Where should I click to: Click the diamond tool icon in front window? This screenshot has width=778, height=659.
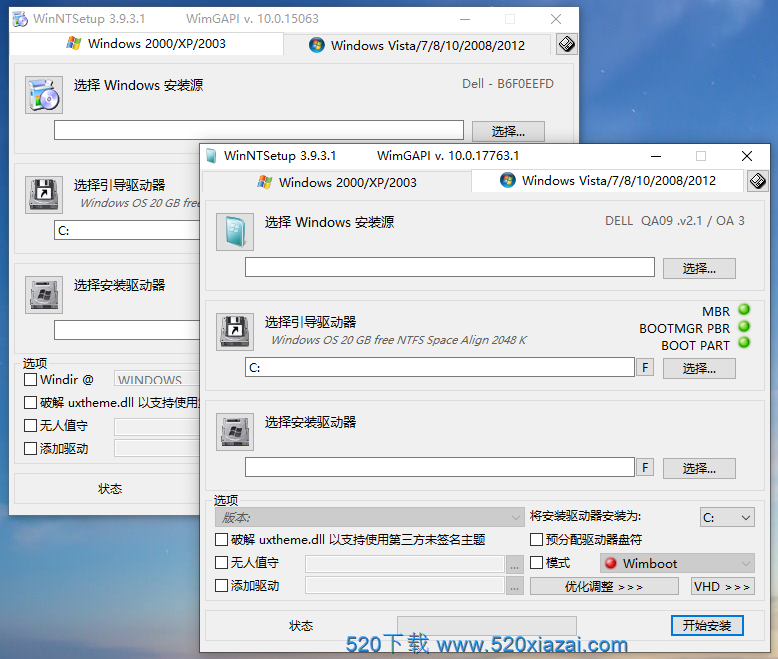pos(758,181)
